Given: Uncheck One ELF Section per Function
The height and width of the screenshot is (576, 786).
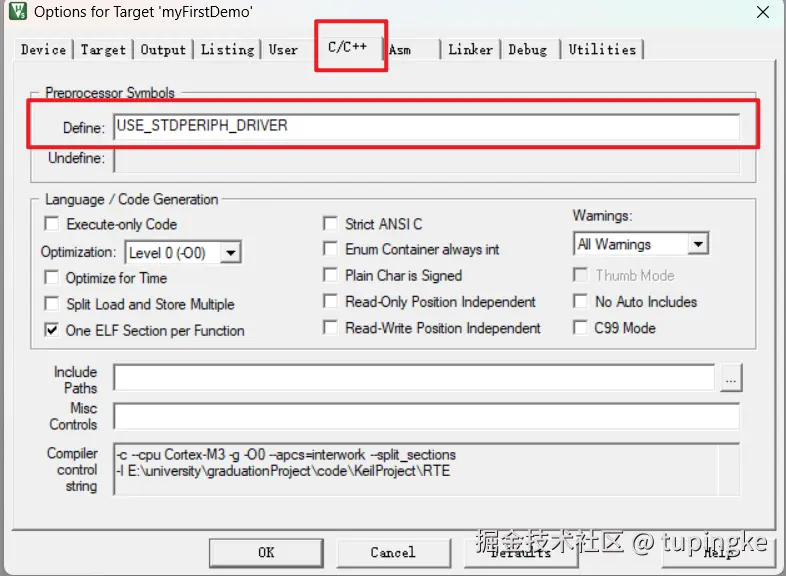Looking at the screenshot, I should click(x=52, y=330).
